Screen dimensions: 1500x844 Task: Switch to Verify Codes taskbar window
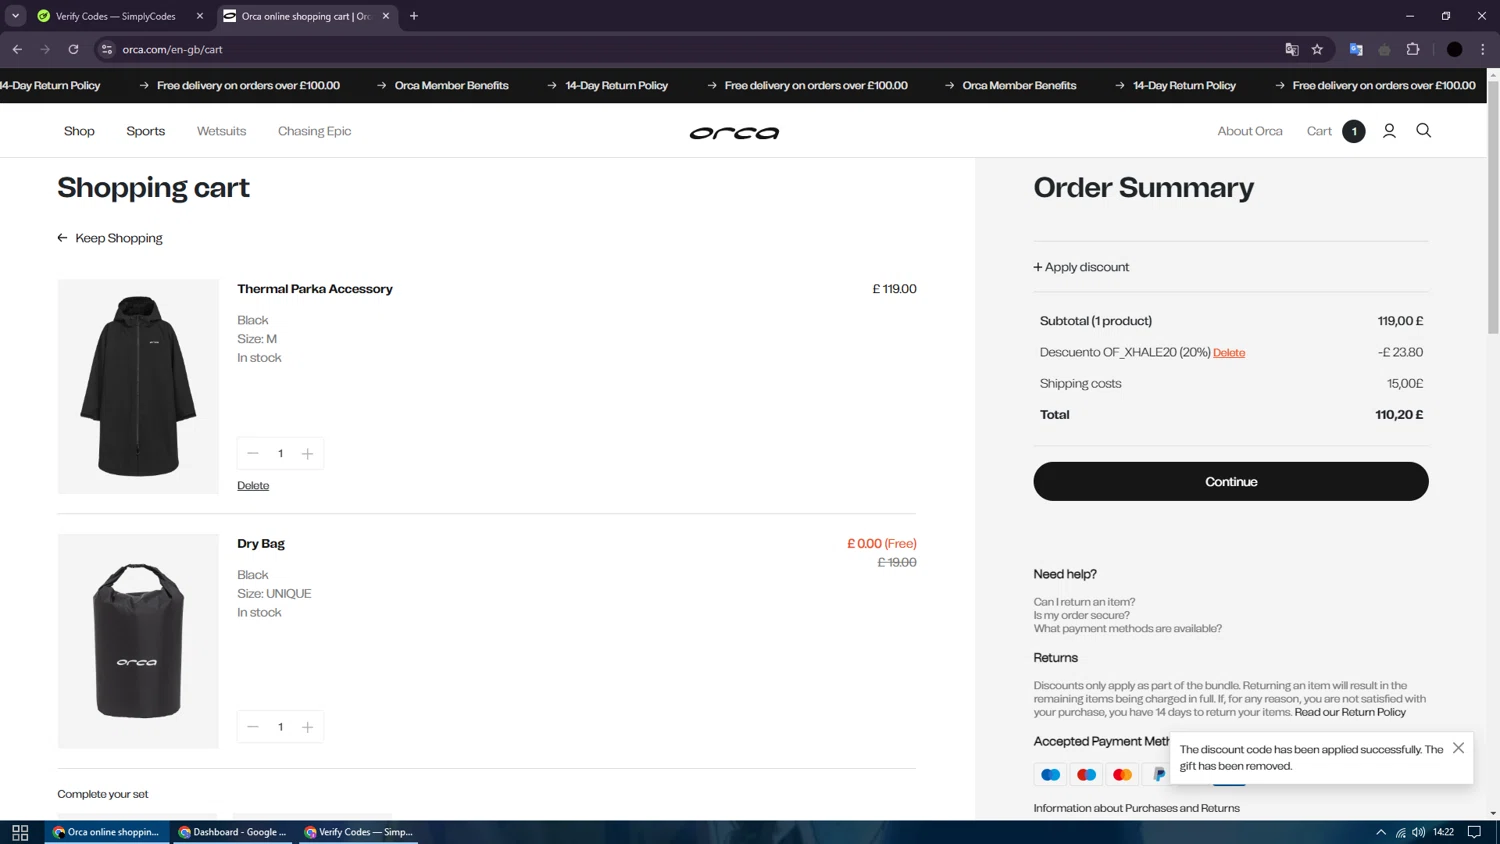[x=358, y=832]
